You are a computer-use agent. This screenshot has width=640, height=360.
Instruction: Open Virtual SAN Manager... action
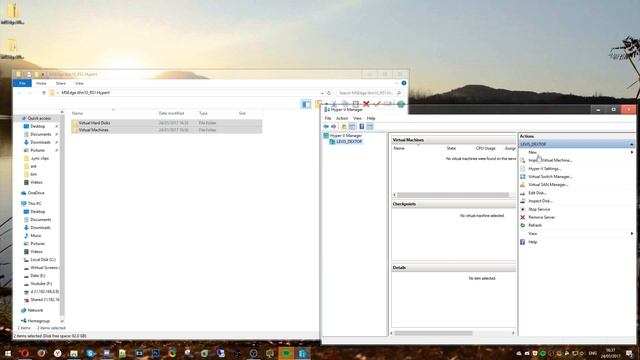coord(548,185)
